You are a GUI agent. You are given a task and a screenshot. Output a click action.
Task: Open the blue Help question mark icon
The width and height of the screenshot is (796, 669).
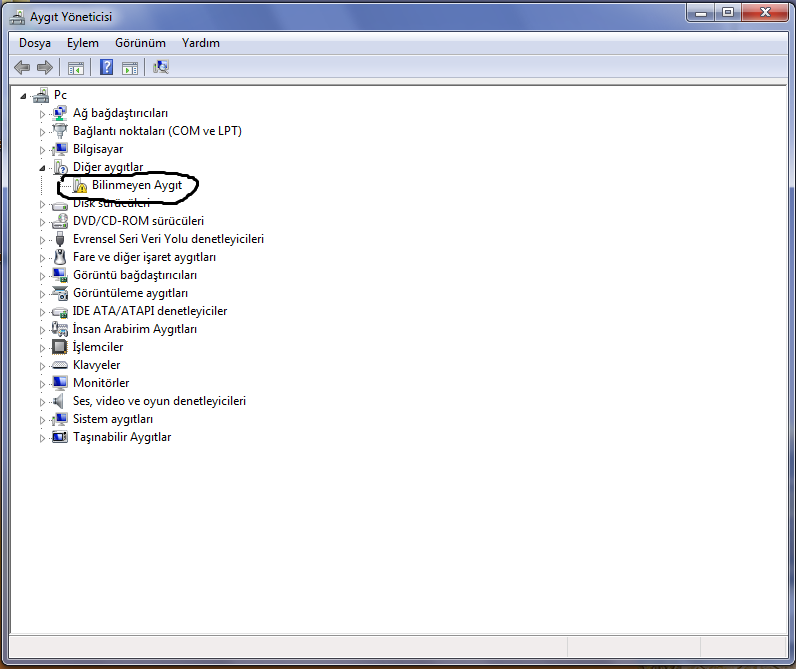click(107, 67)
